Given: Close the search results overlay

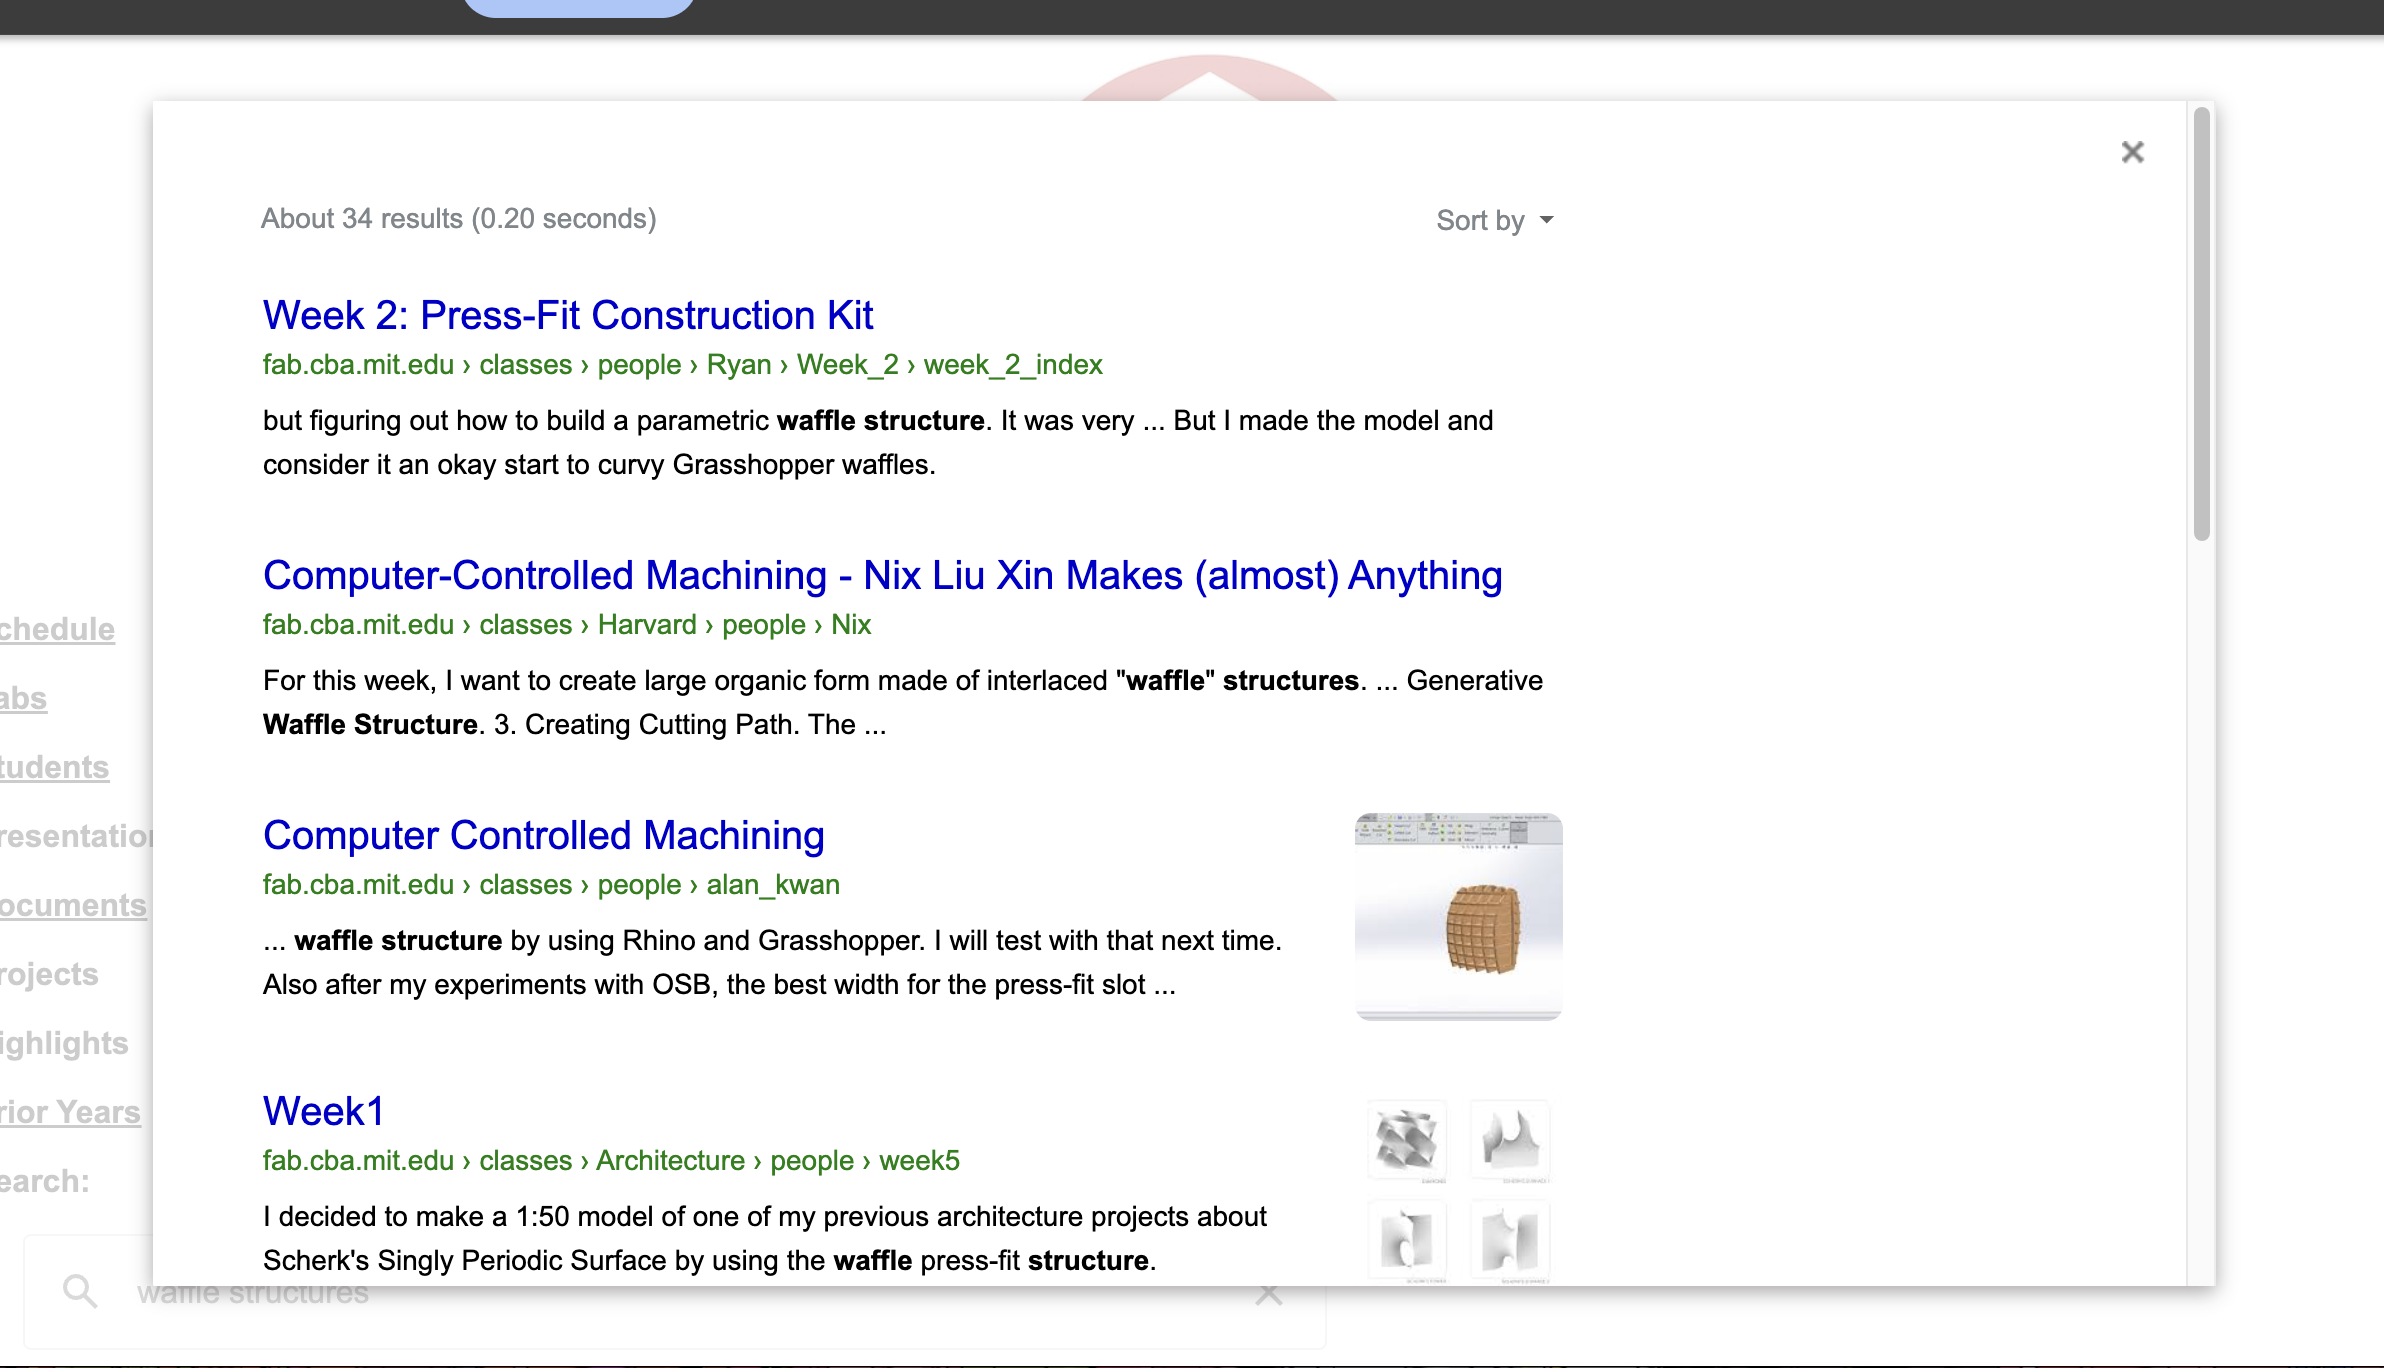Looking at the screenshot, I should 2132,152.
